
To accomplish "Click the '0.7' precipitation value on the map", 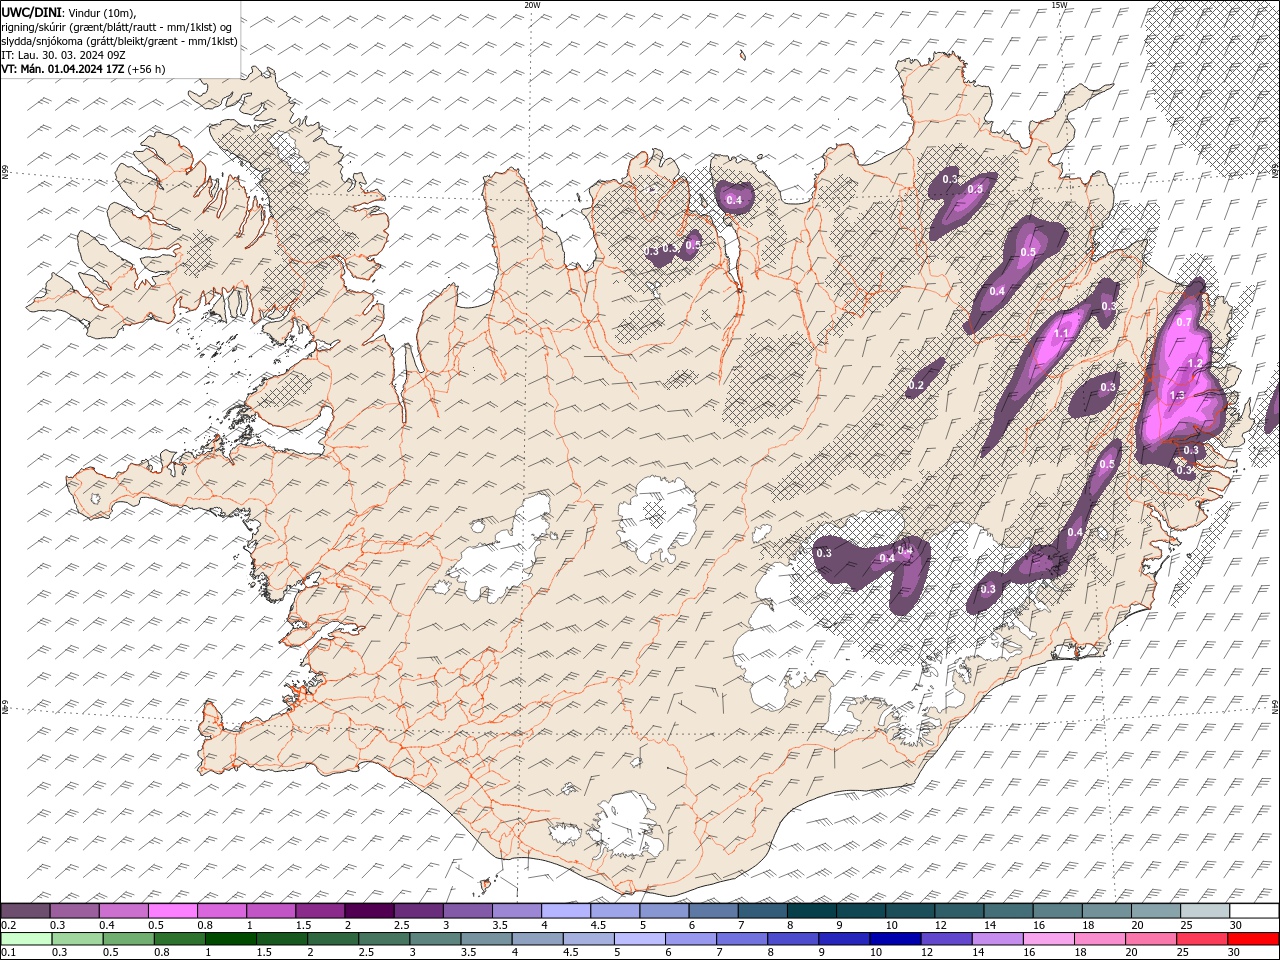I will 1184,323.
